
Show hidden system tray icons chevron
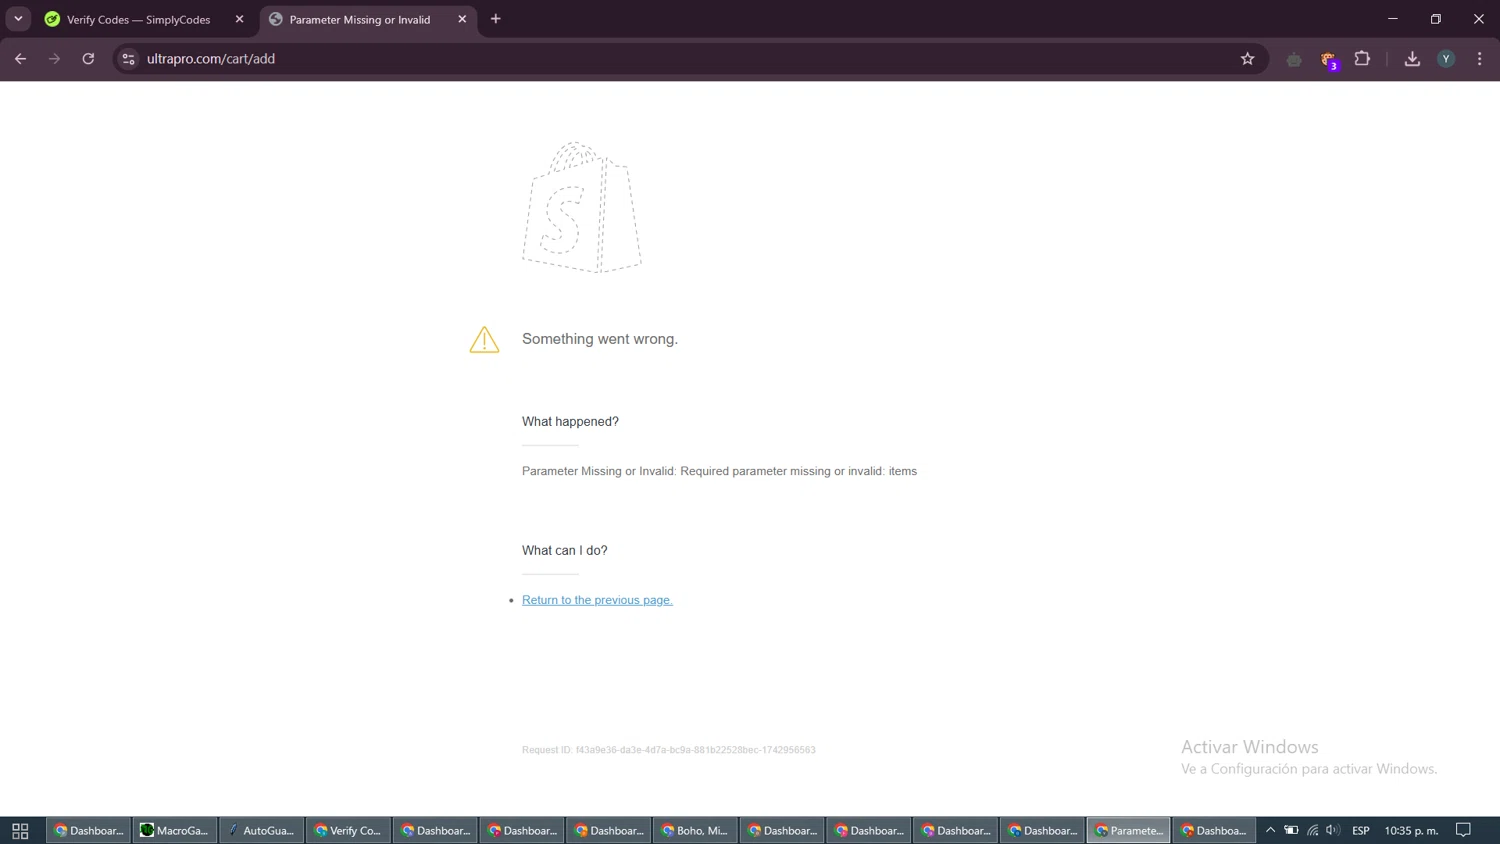1270,830
